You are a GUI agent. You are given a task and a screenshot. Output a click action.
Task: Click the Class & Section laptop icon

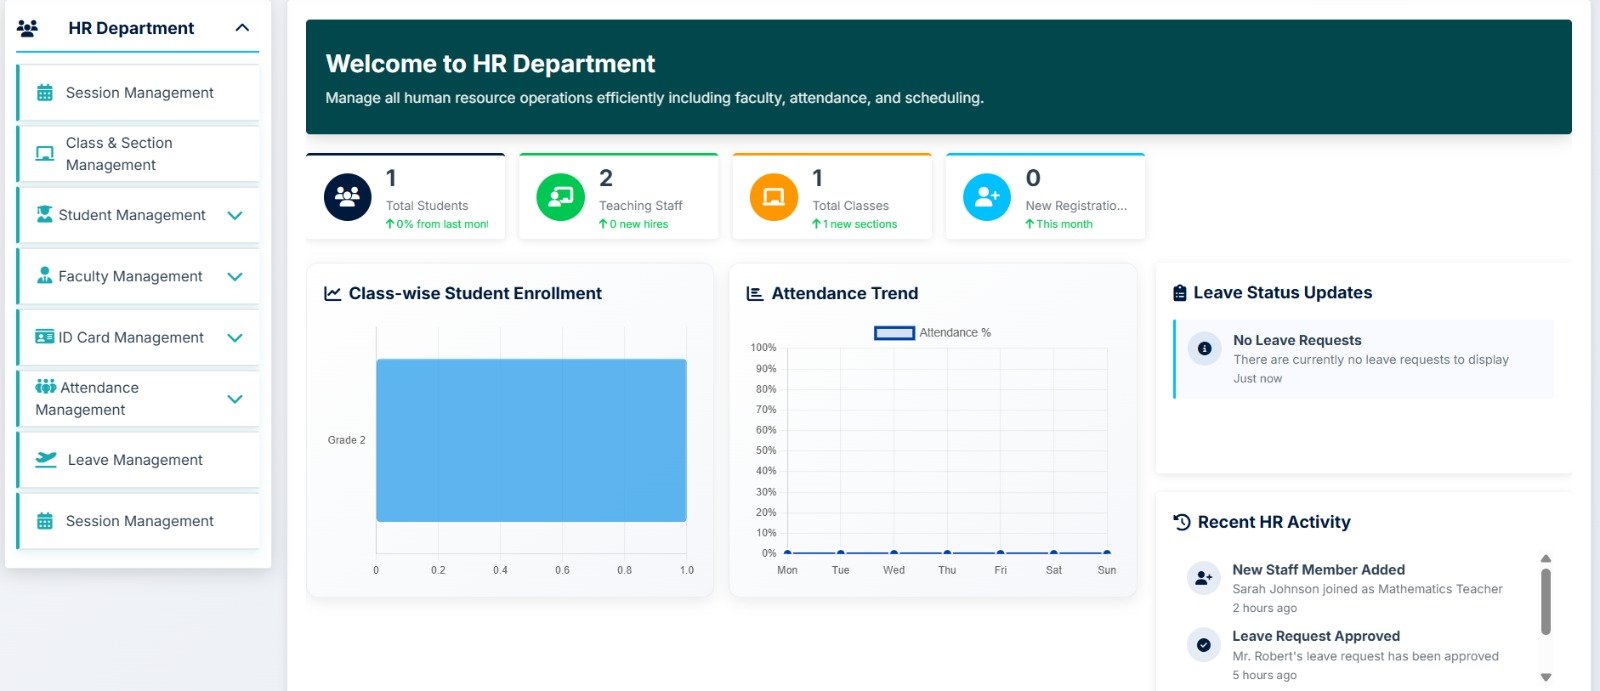(x=45, y=154)
